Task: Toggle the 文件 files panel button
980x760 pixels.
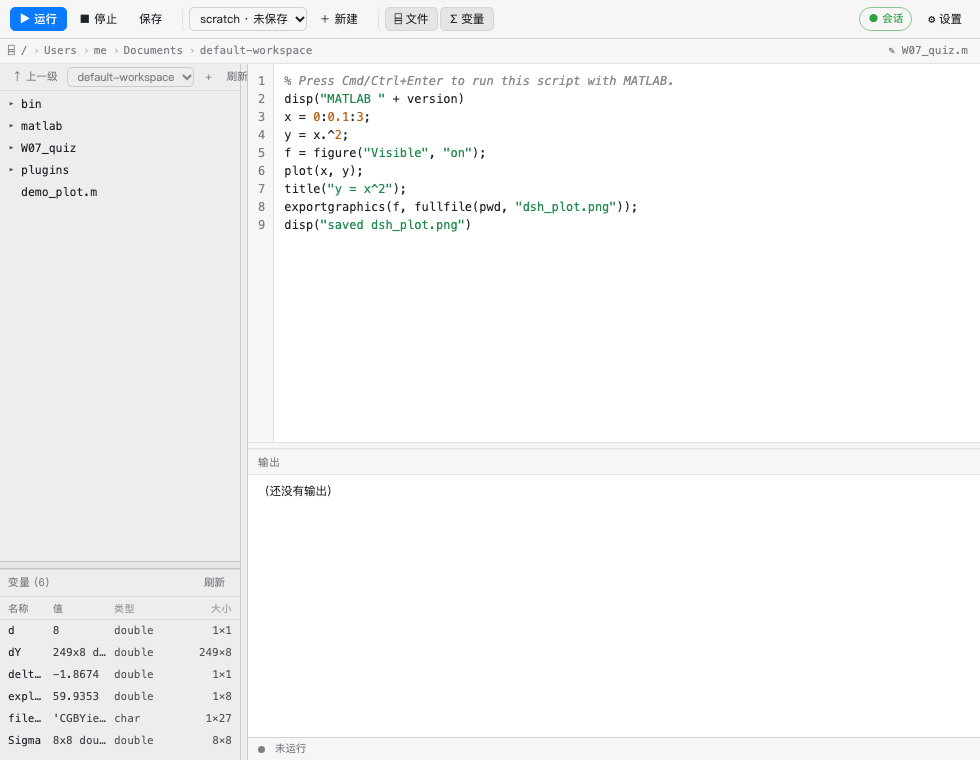Action: (x=411, y=19)
